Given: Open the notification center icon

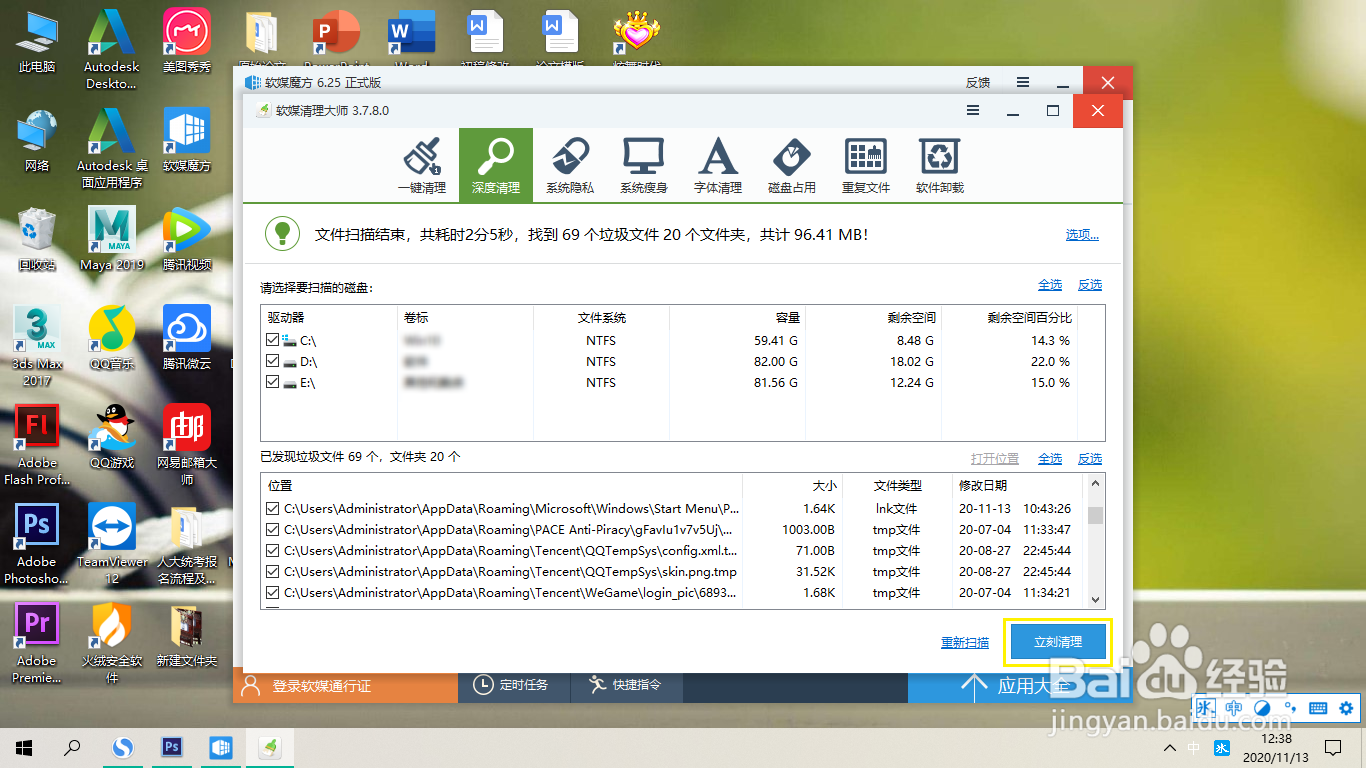Looking at the screenshot, I should click(1331, 747).
